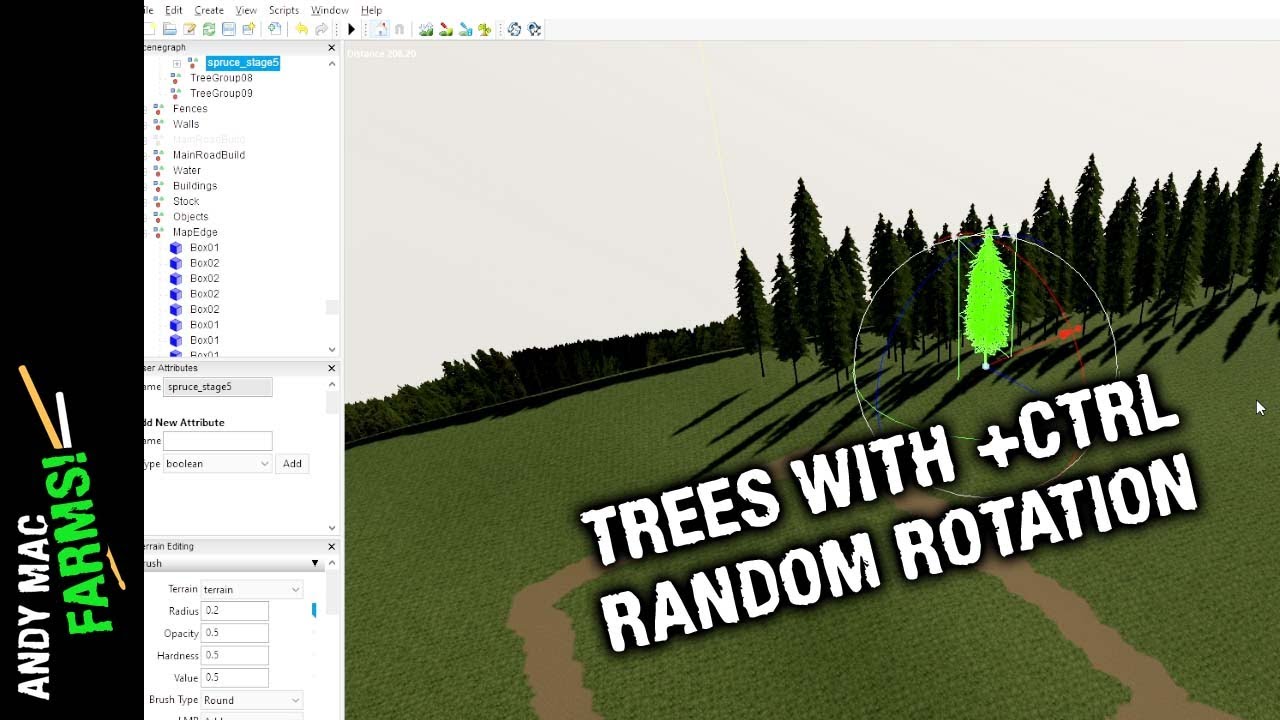Viewport: 1280px width, 720px height.
Task: Select the Fences node label
Action: tap(190, 109)
